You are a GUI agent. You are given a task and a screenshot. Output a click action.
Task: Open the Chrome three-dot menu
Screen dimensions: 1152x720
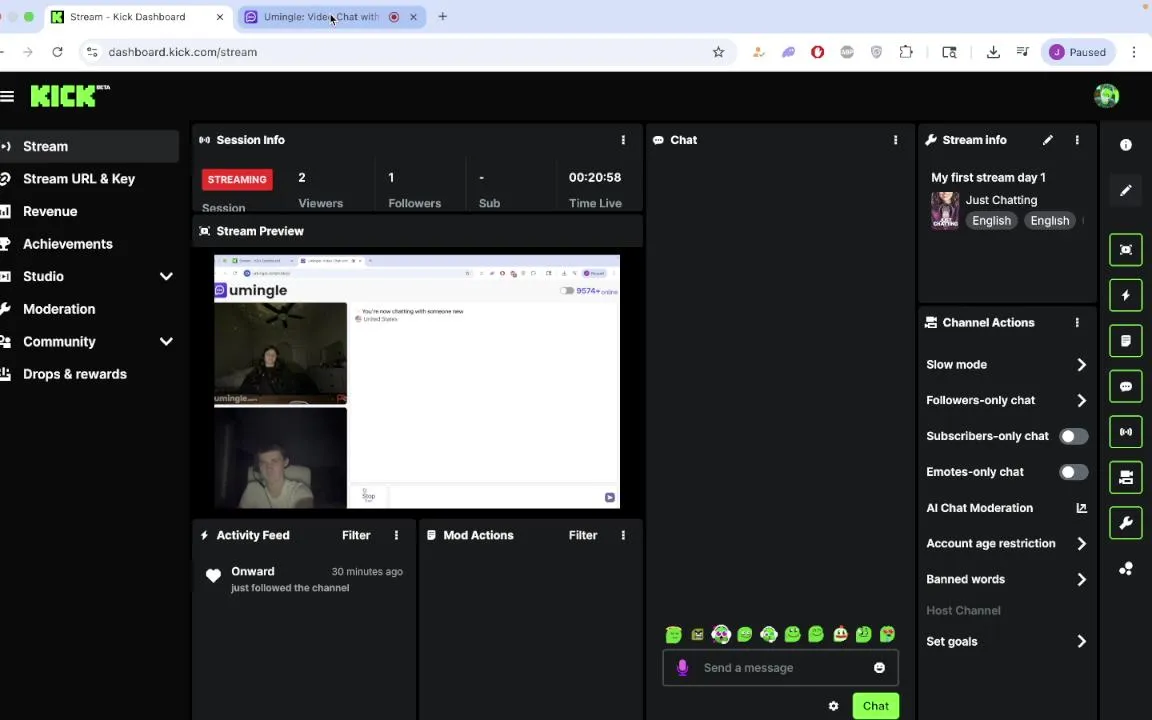pyautogui.click(x=1134, y=52)
